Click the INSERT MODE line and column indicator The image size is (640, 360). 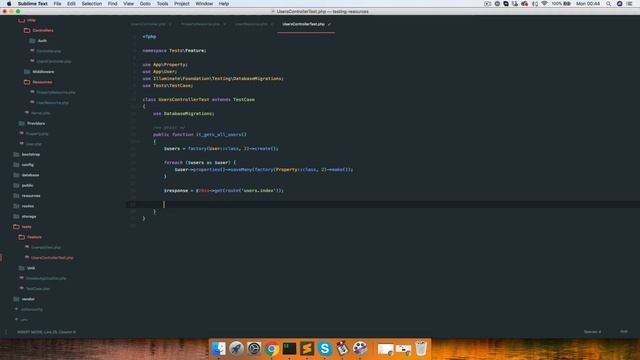click(x=46, y=332)
